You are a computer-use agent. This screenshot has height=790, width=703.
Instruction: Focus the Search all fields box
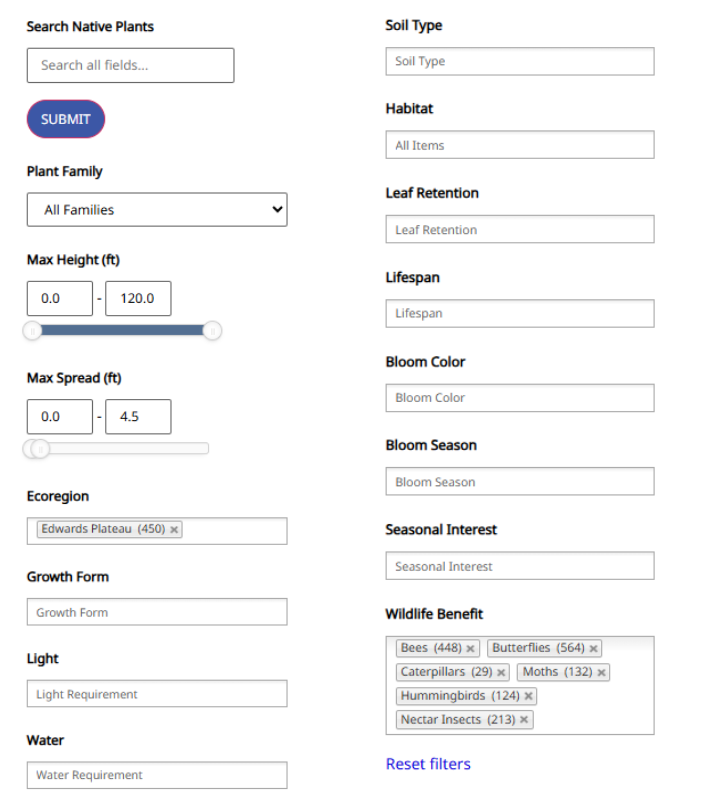click(x=131, y=65)
